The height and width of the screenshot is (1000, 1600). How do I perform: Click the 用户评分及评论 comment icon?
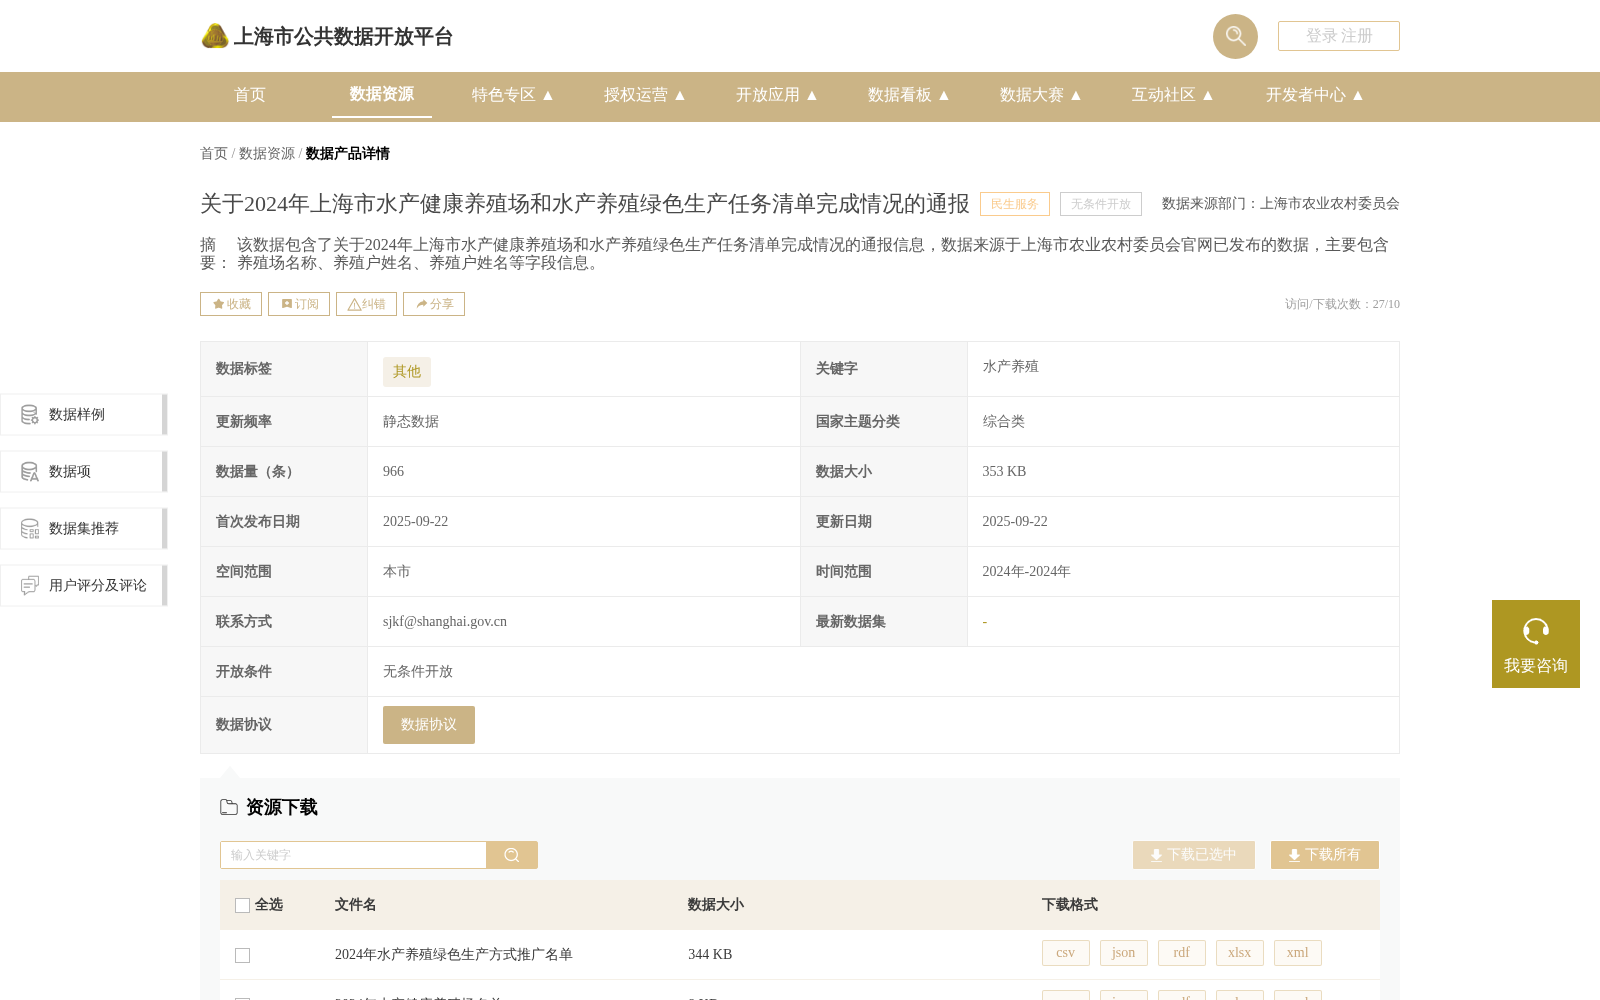point(30,586)
